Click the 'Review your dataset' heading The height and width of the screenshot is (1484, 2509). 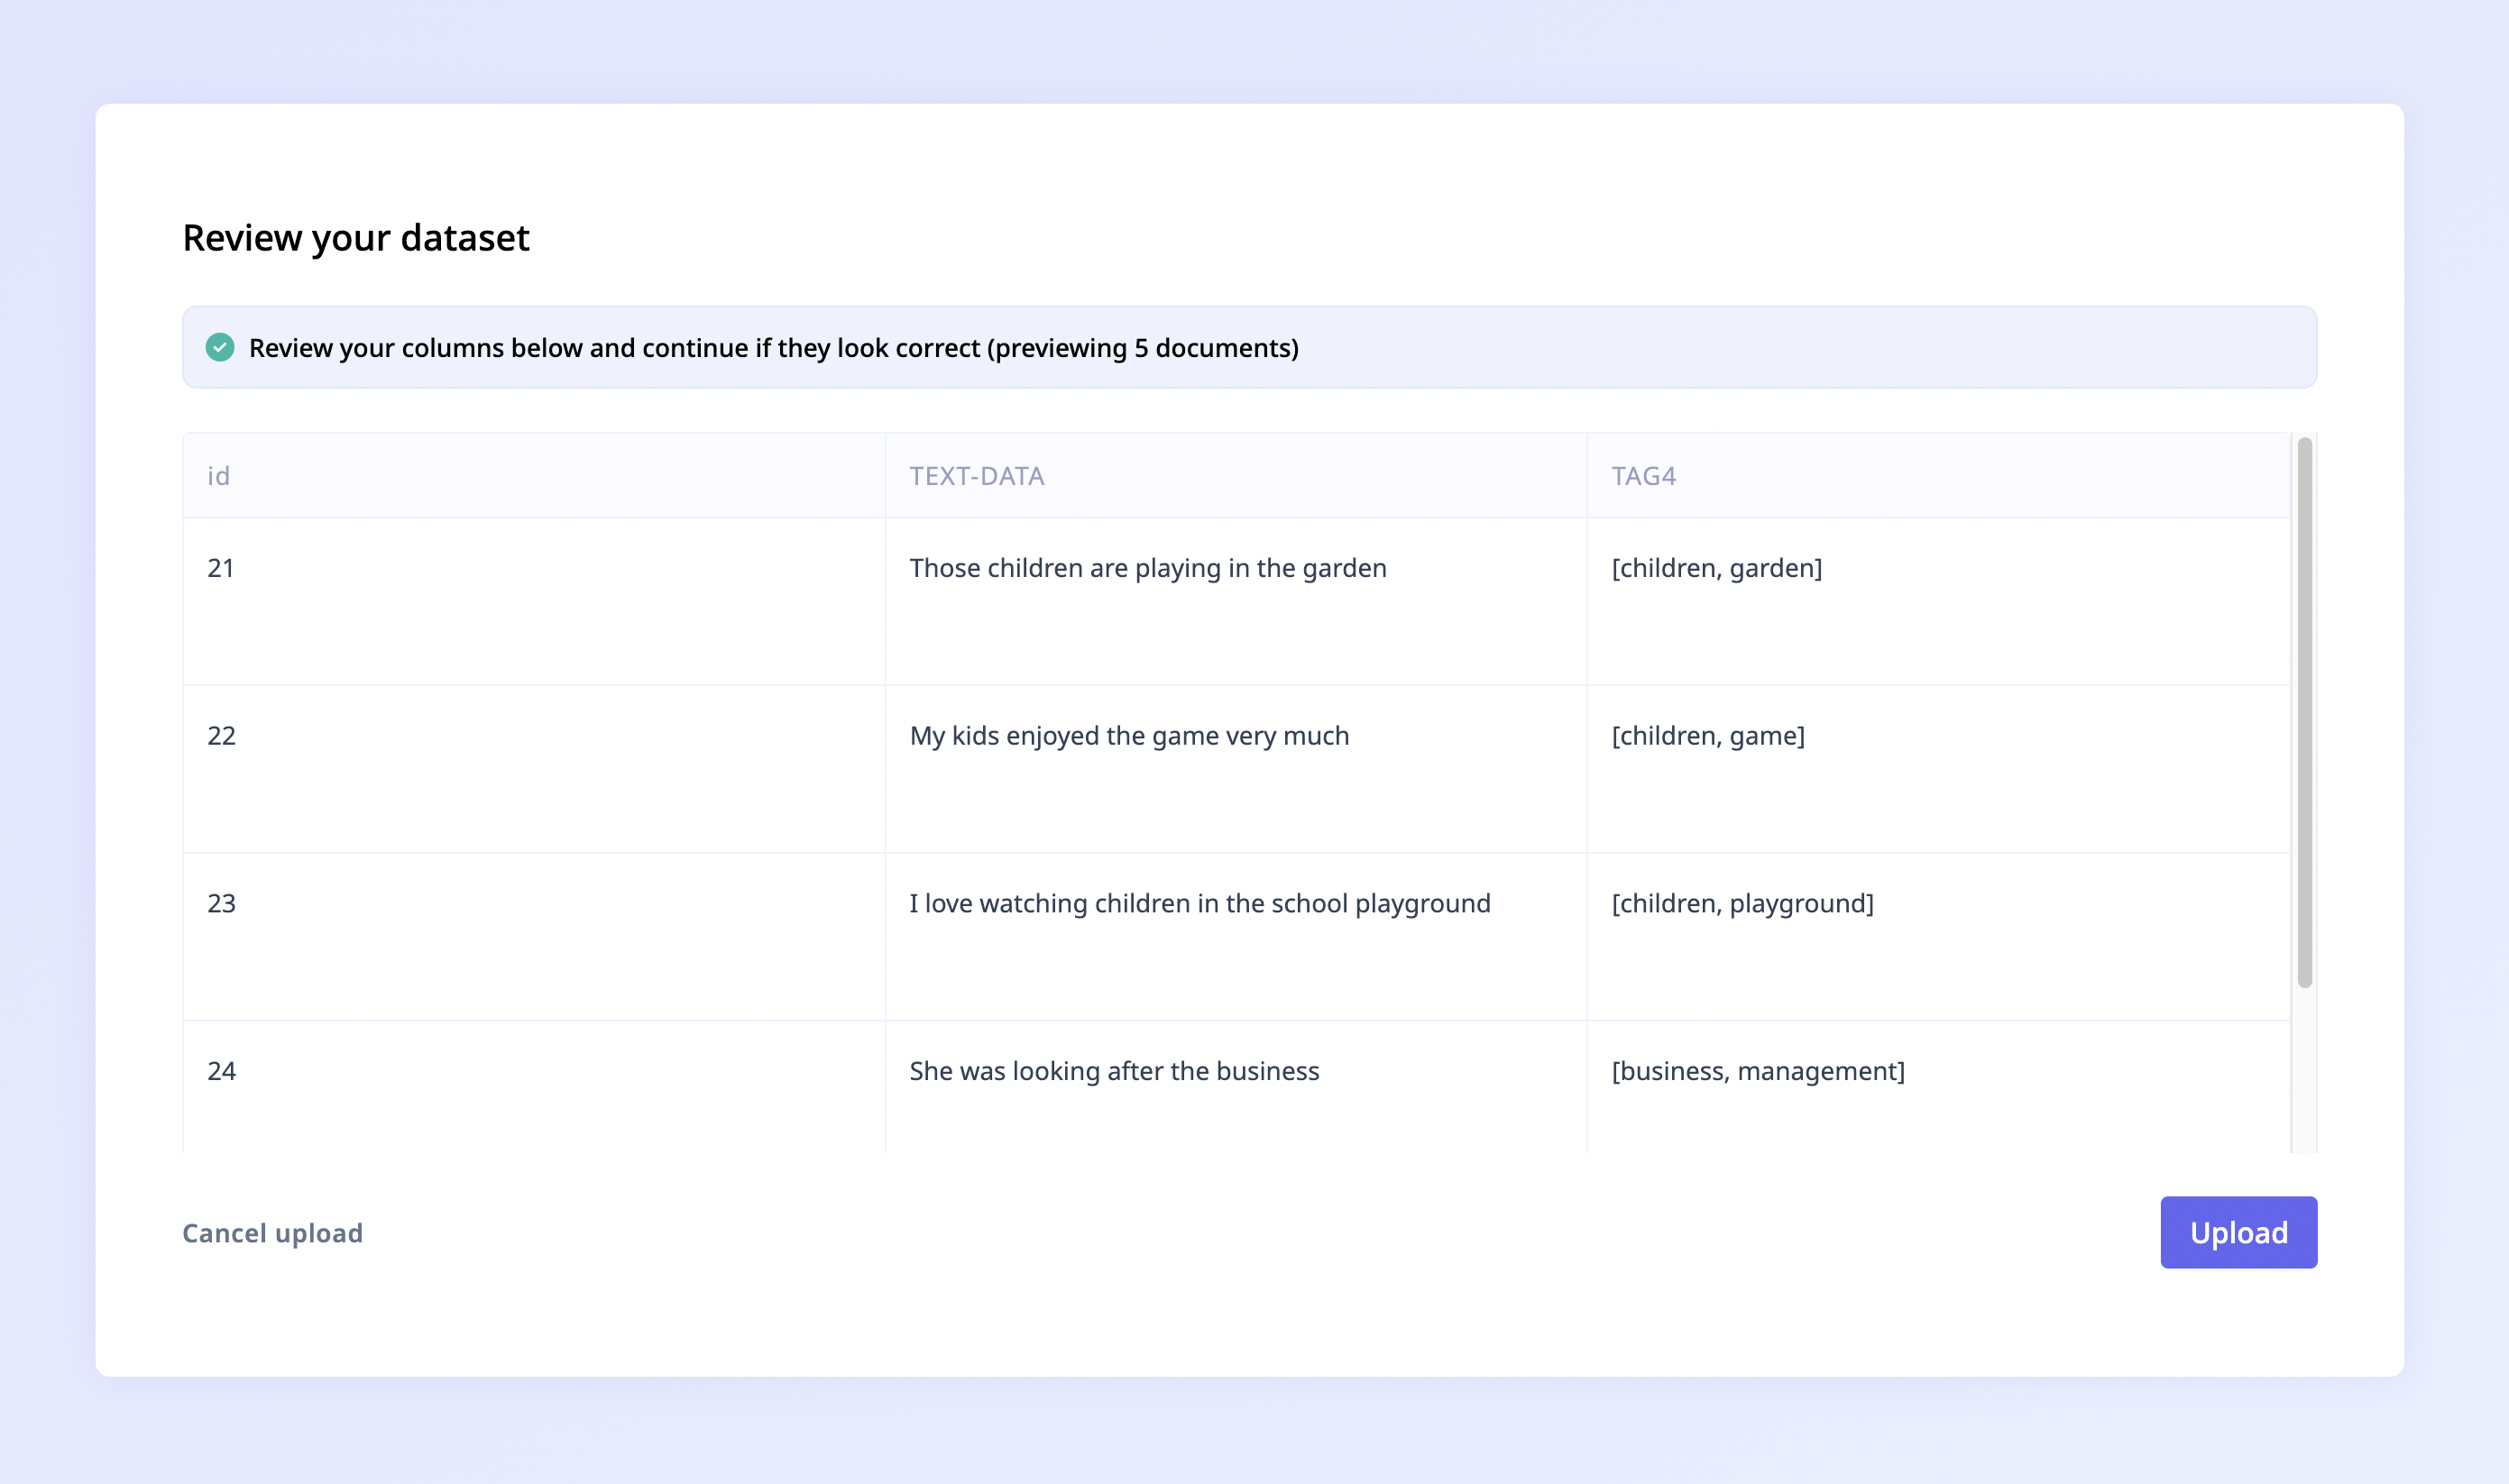356,238
